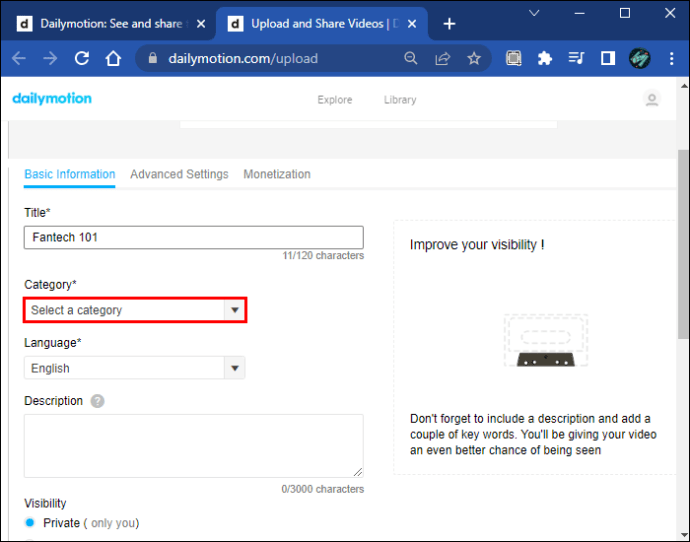
Task: Click the address bar URL dailymotion.com/upload
Action: click(243, 59)
